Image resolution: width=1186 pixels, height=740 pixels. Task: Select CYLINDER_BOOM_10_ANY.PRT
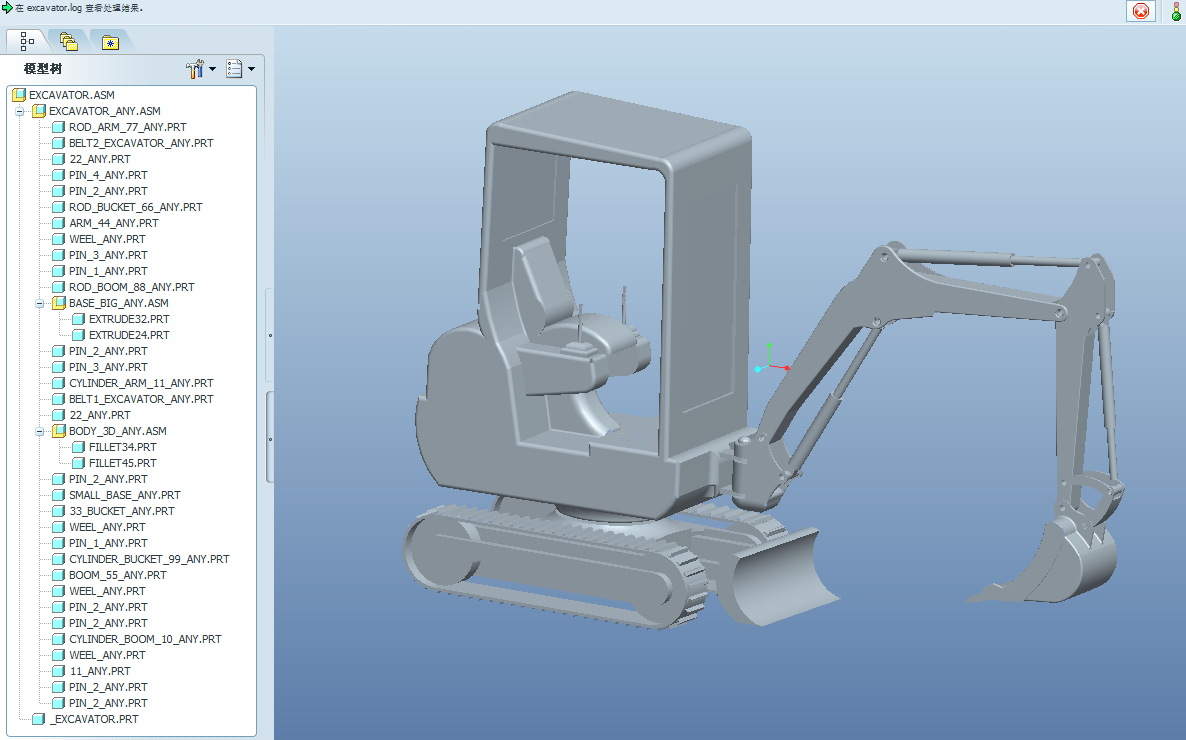(x=145, y=639)
